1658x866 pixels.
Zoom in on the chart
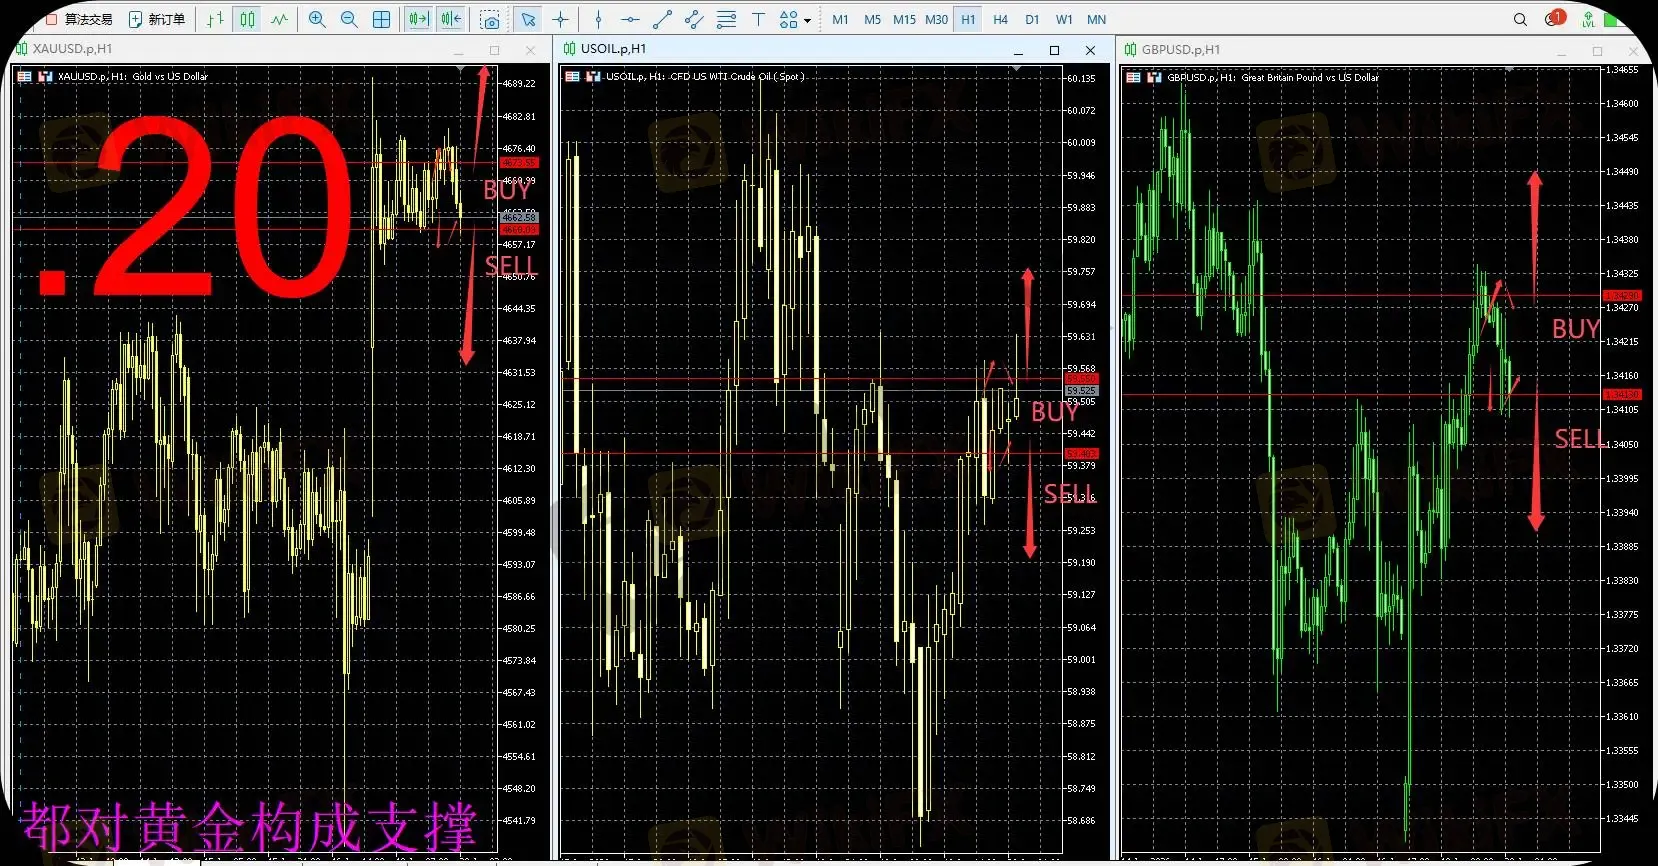tap(317, 19)
